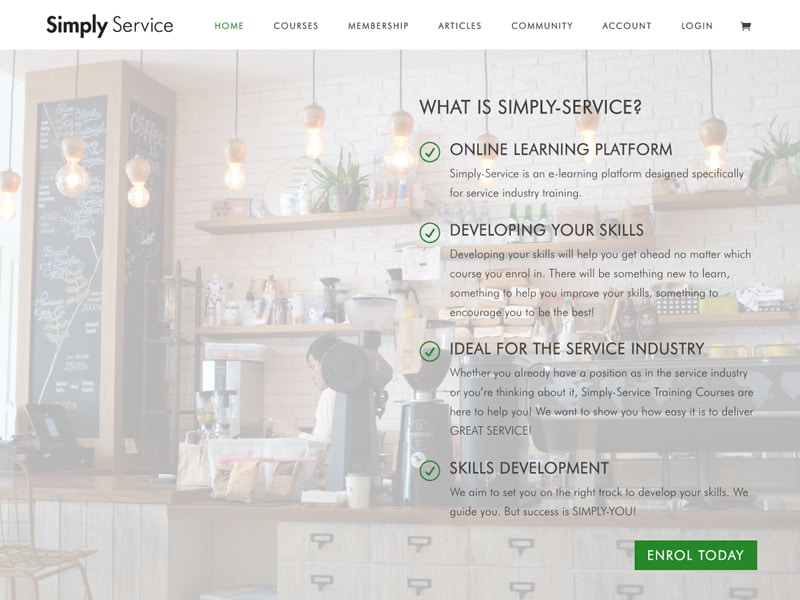Click the Online Learning Platform heading
This screenshot has width=800, height=600.
(561, 149)
